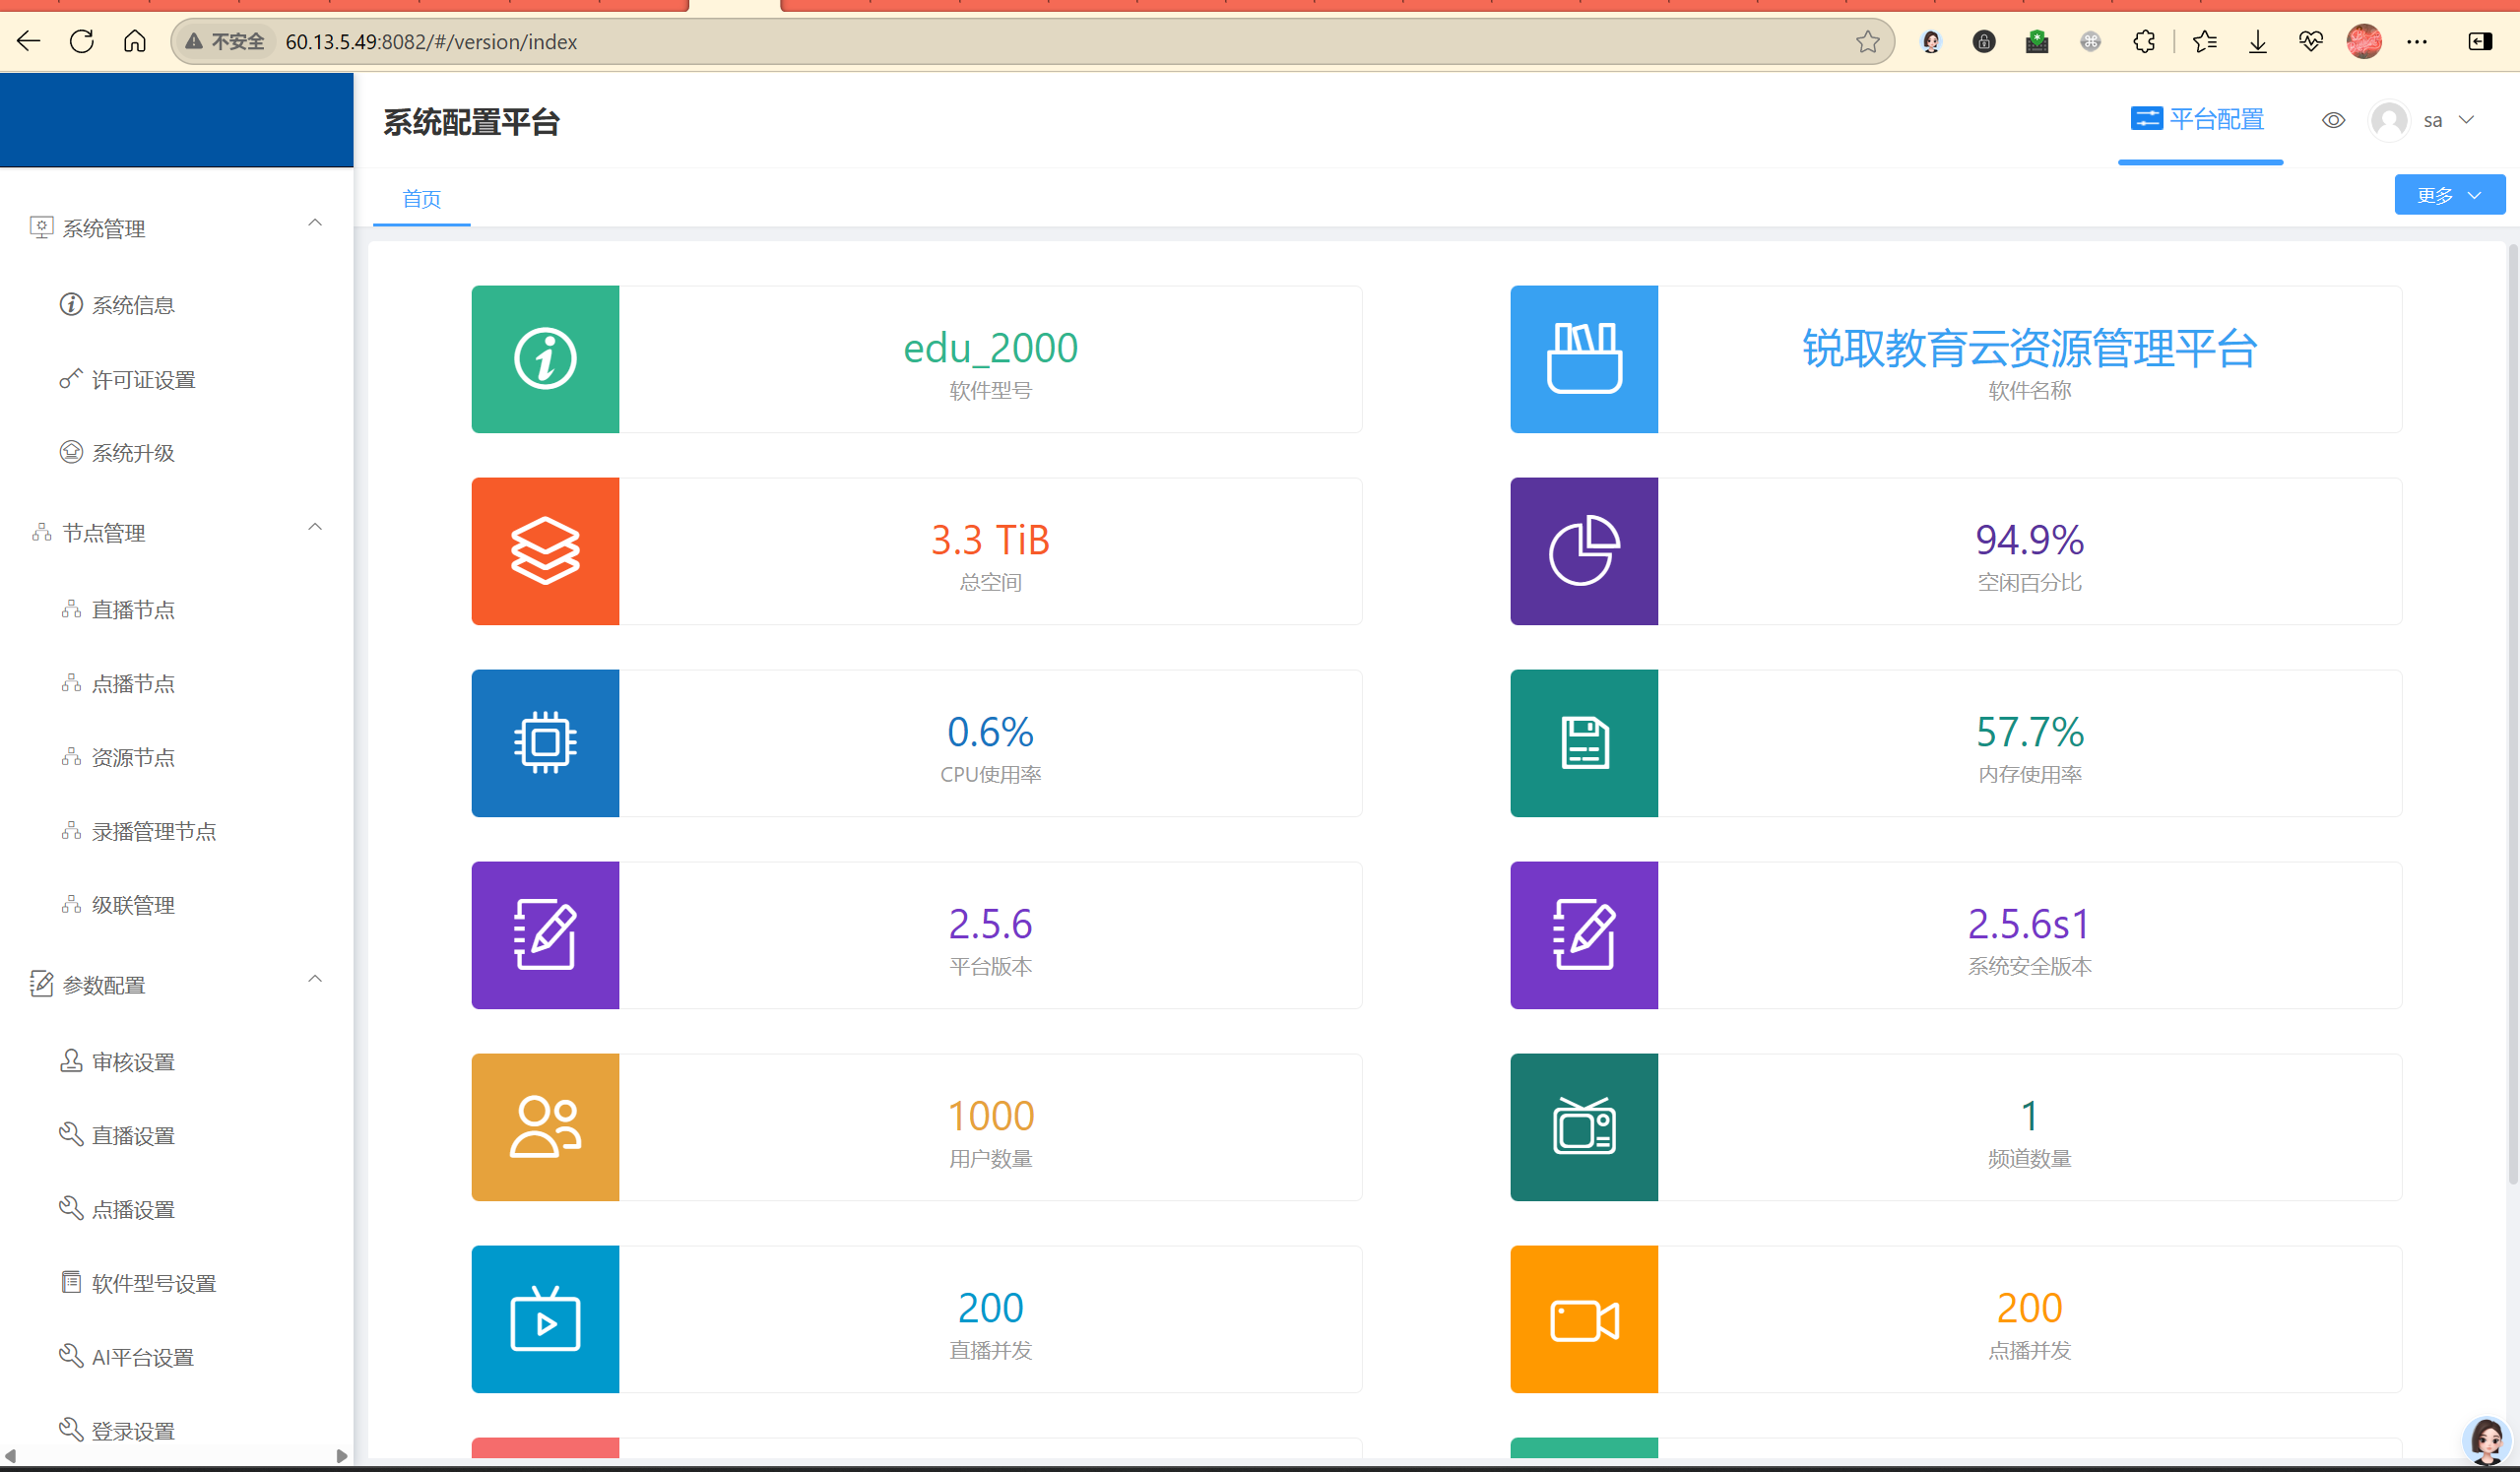Select the 首页 tab
Screen dimensions: 2520x1472
point(422,199)
